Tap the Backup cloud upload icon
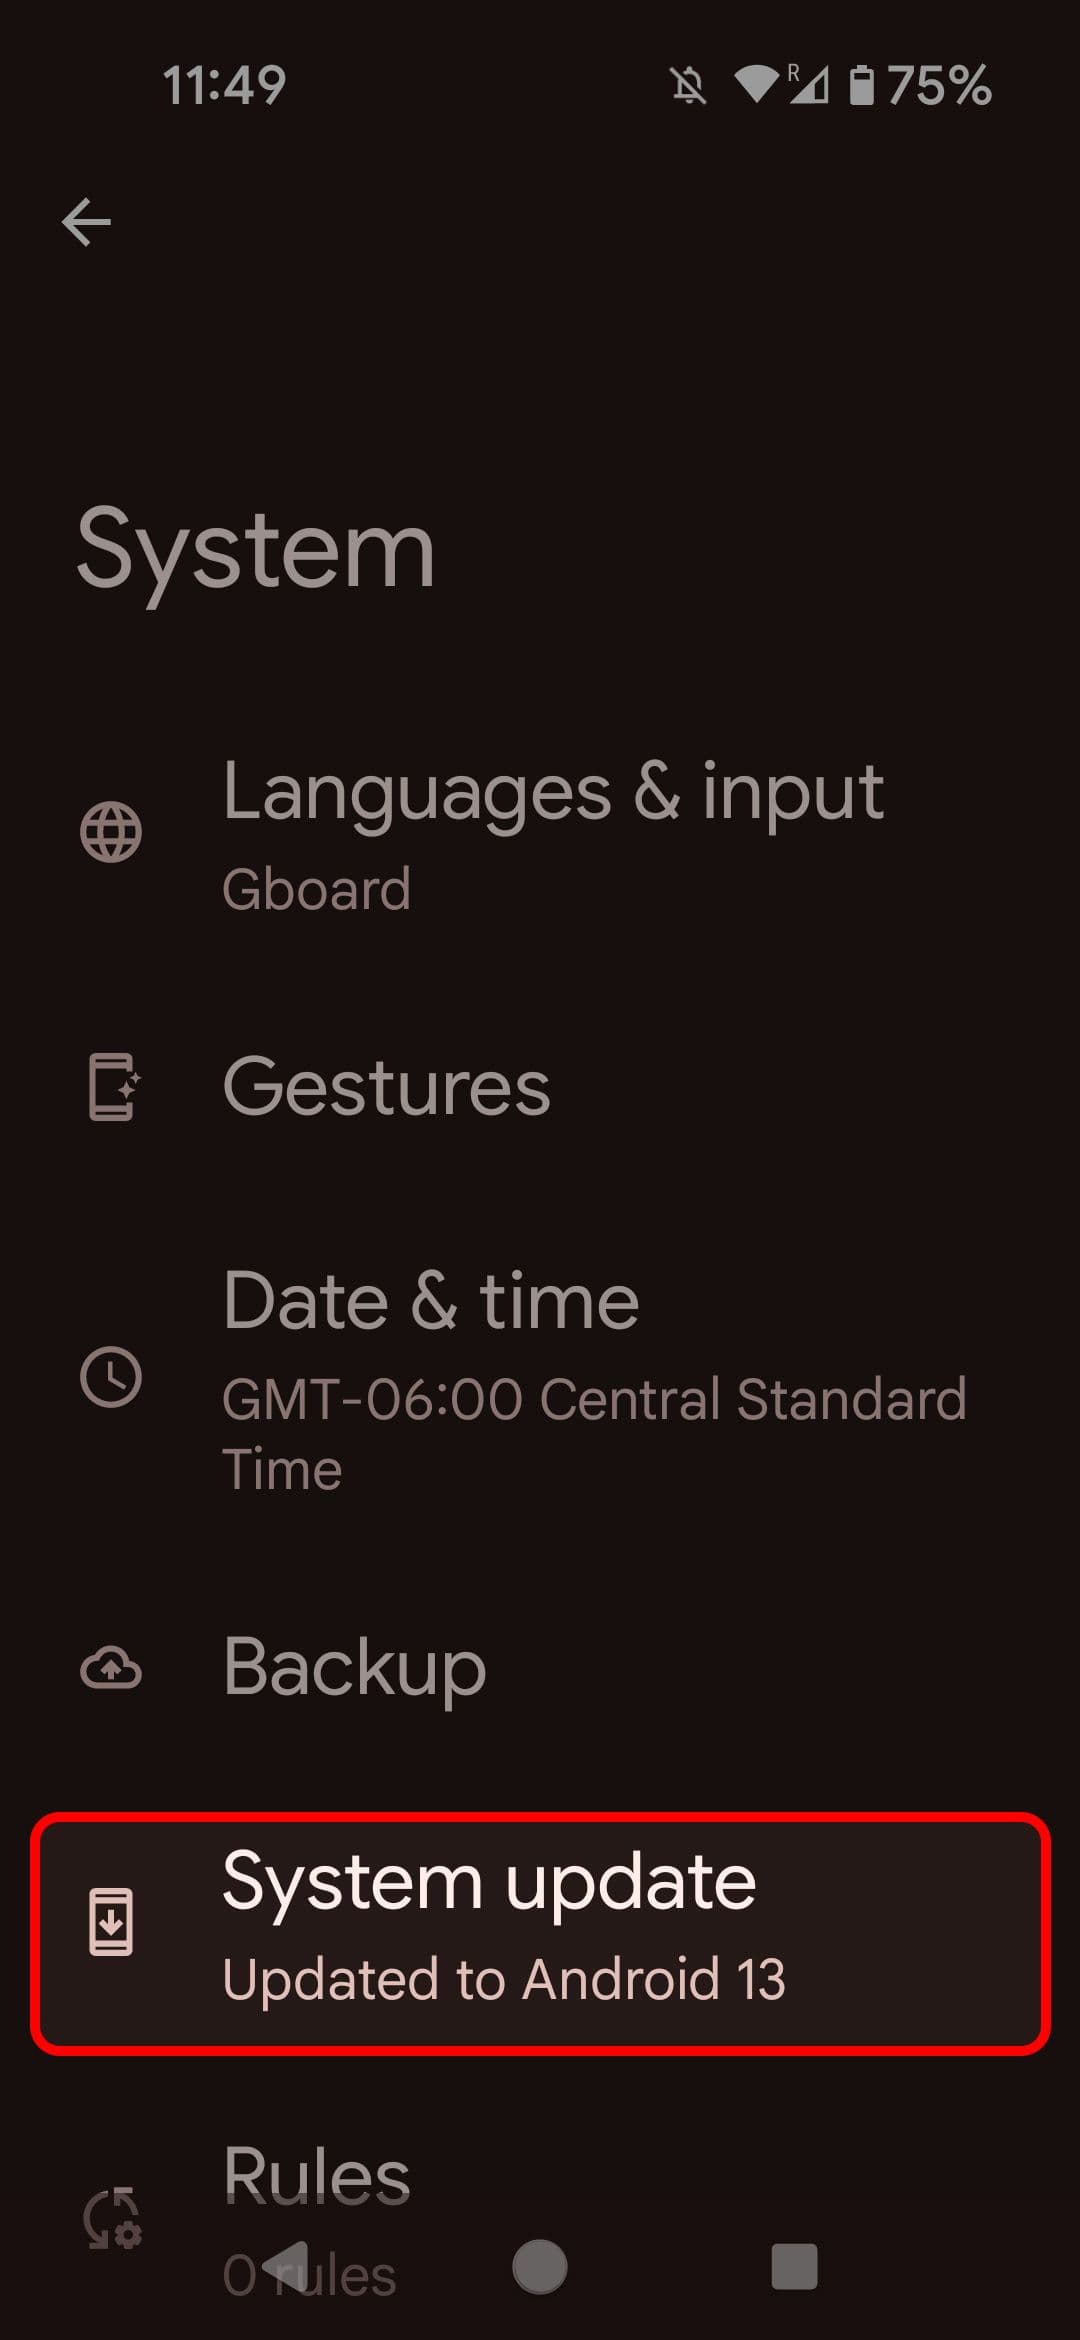This screenshot has height=2340, width=1080. 111,1667
